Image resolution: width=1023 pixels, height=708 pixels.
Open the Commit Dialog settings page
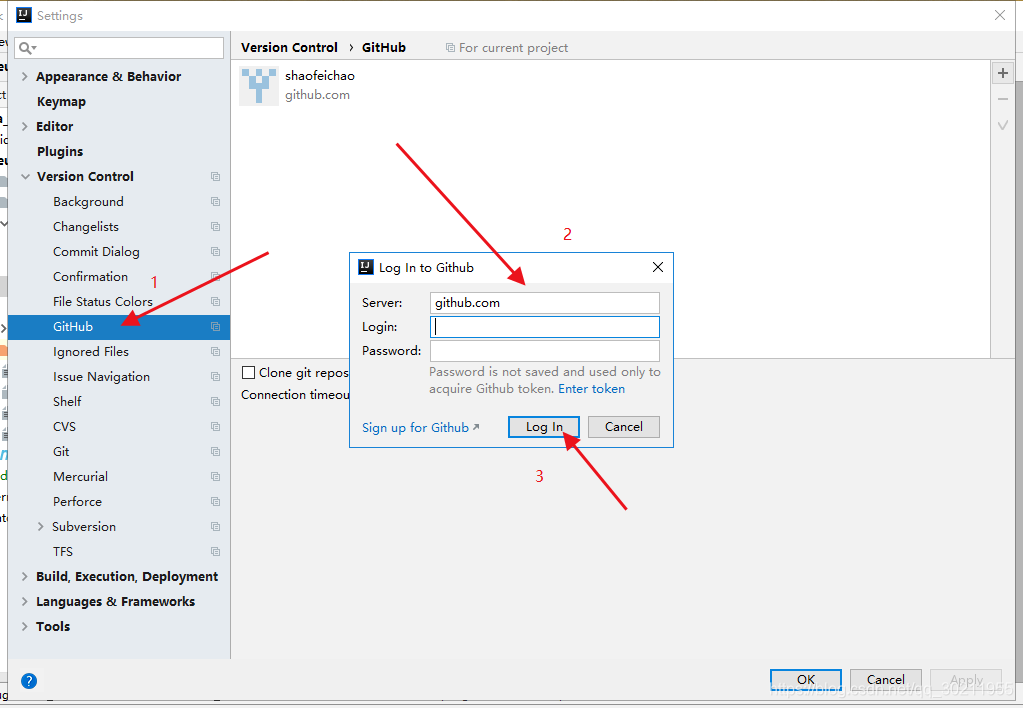coord(96,252)
